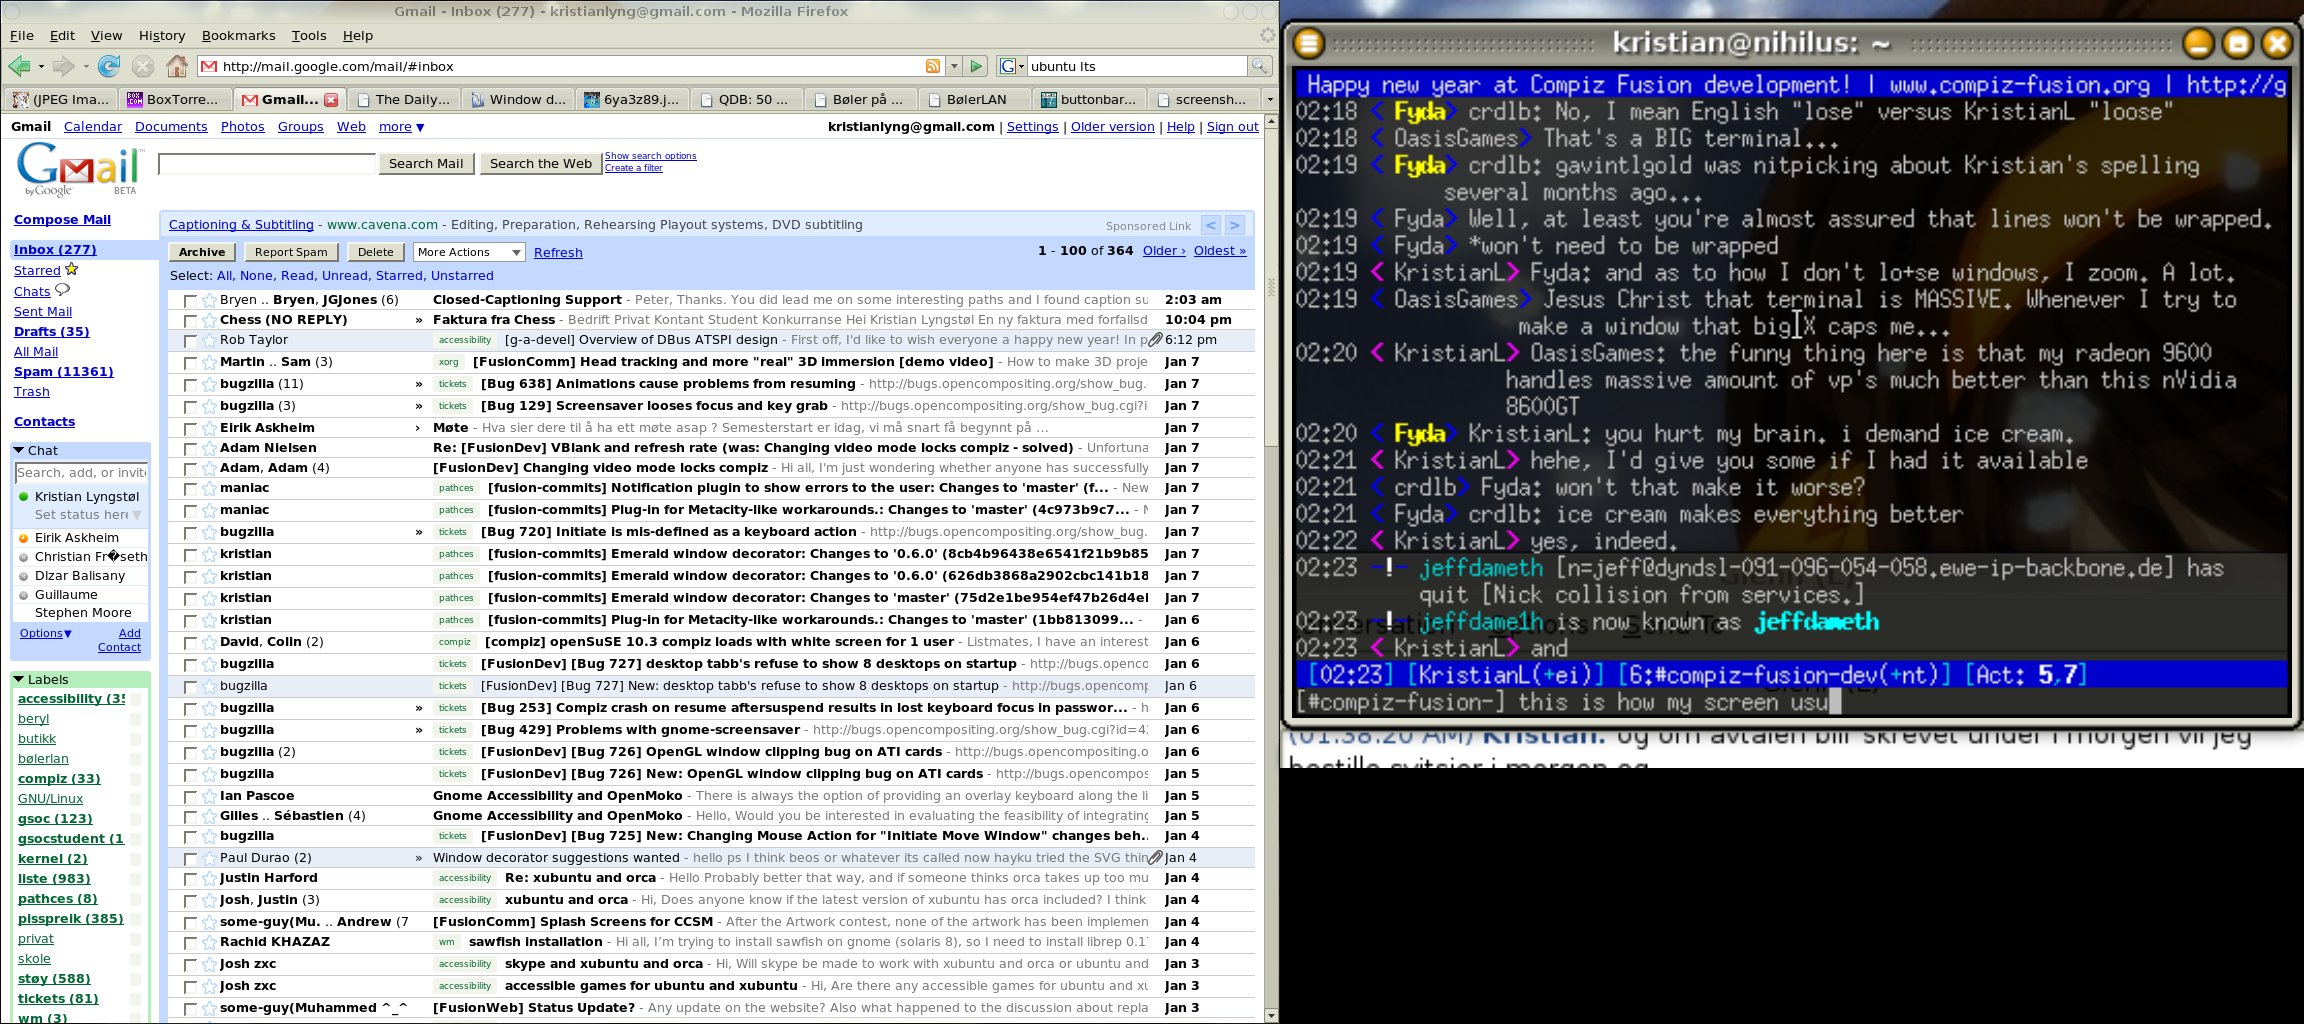This screenshot has height=1024, width=2304.
Task: Reload page with Firefox reload icon
Action: pyautogui.click(x=109, y=67)
